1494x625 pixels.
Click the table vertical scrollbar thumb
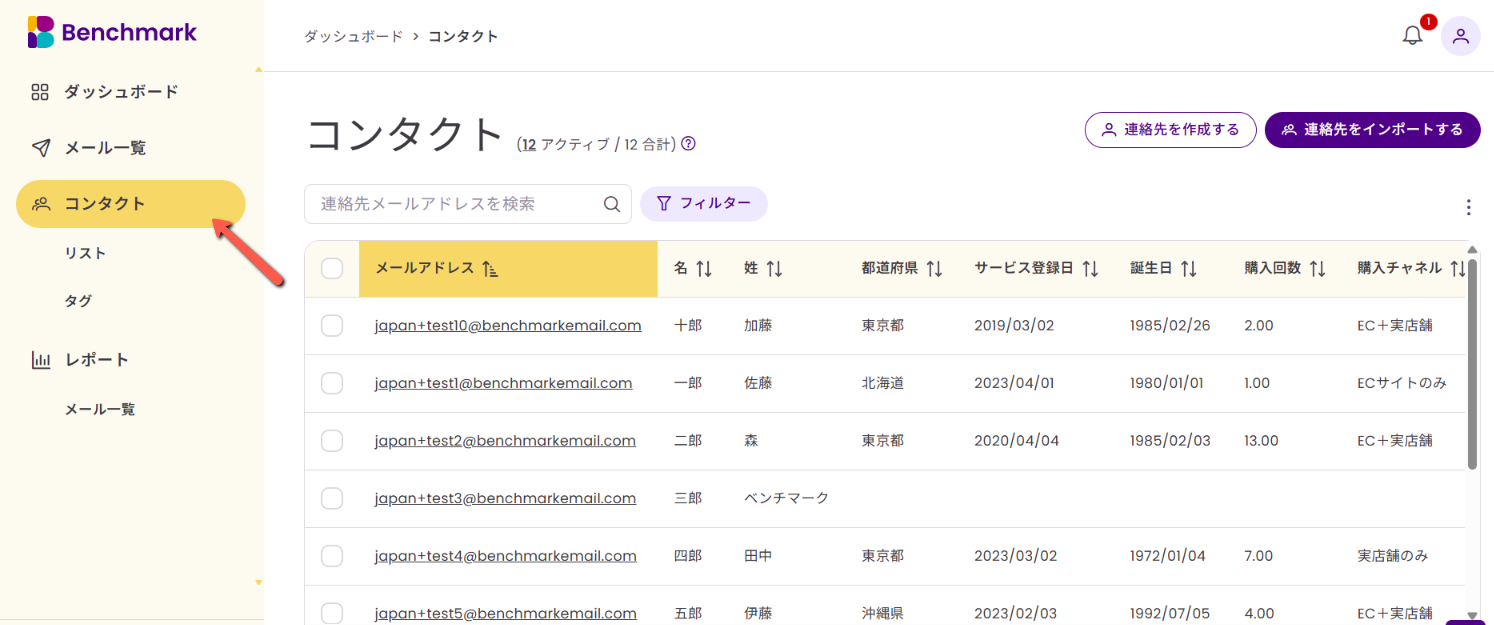coord(1472,363)
